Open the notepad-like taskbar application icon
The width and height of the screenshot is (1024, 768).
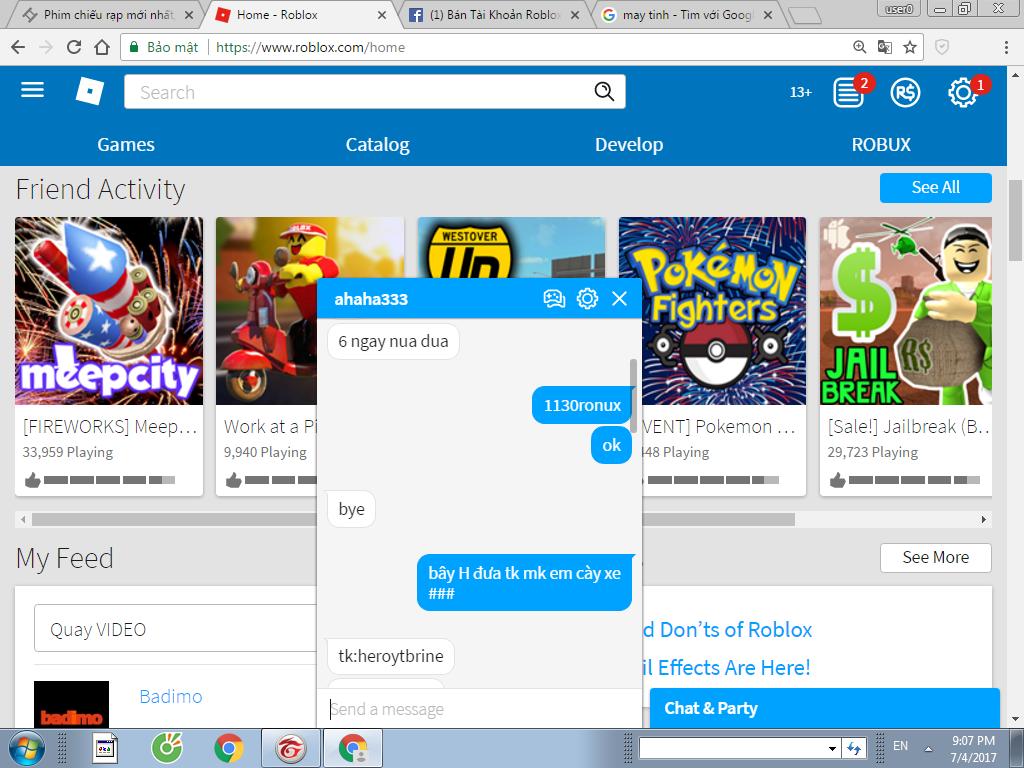pyautogui.click(x=104, y=748)
